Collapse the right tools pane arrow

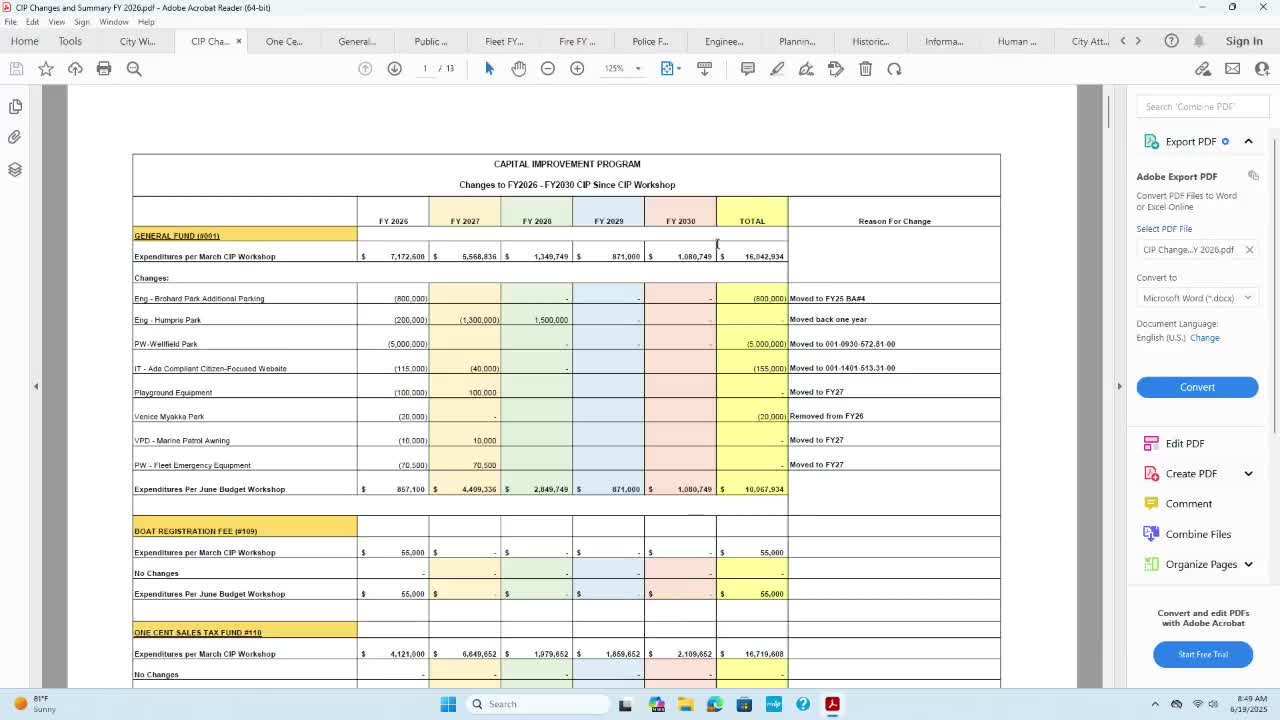[1119, 386]
